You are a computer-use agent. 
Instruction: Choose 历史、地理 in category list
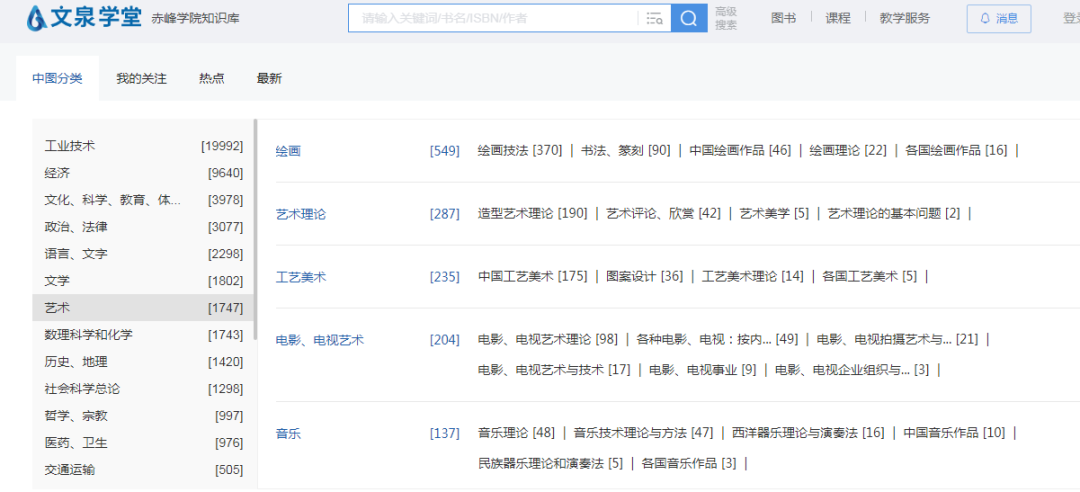[76, 362]
